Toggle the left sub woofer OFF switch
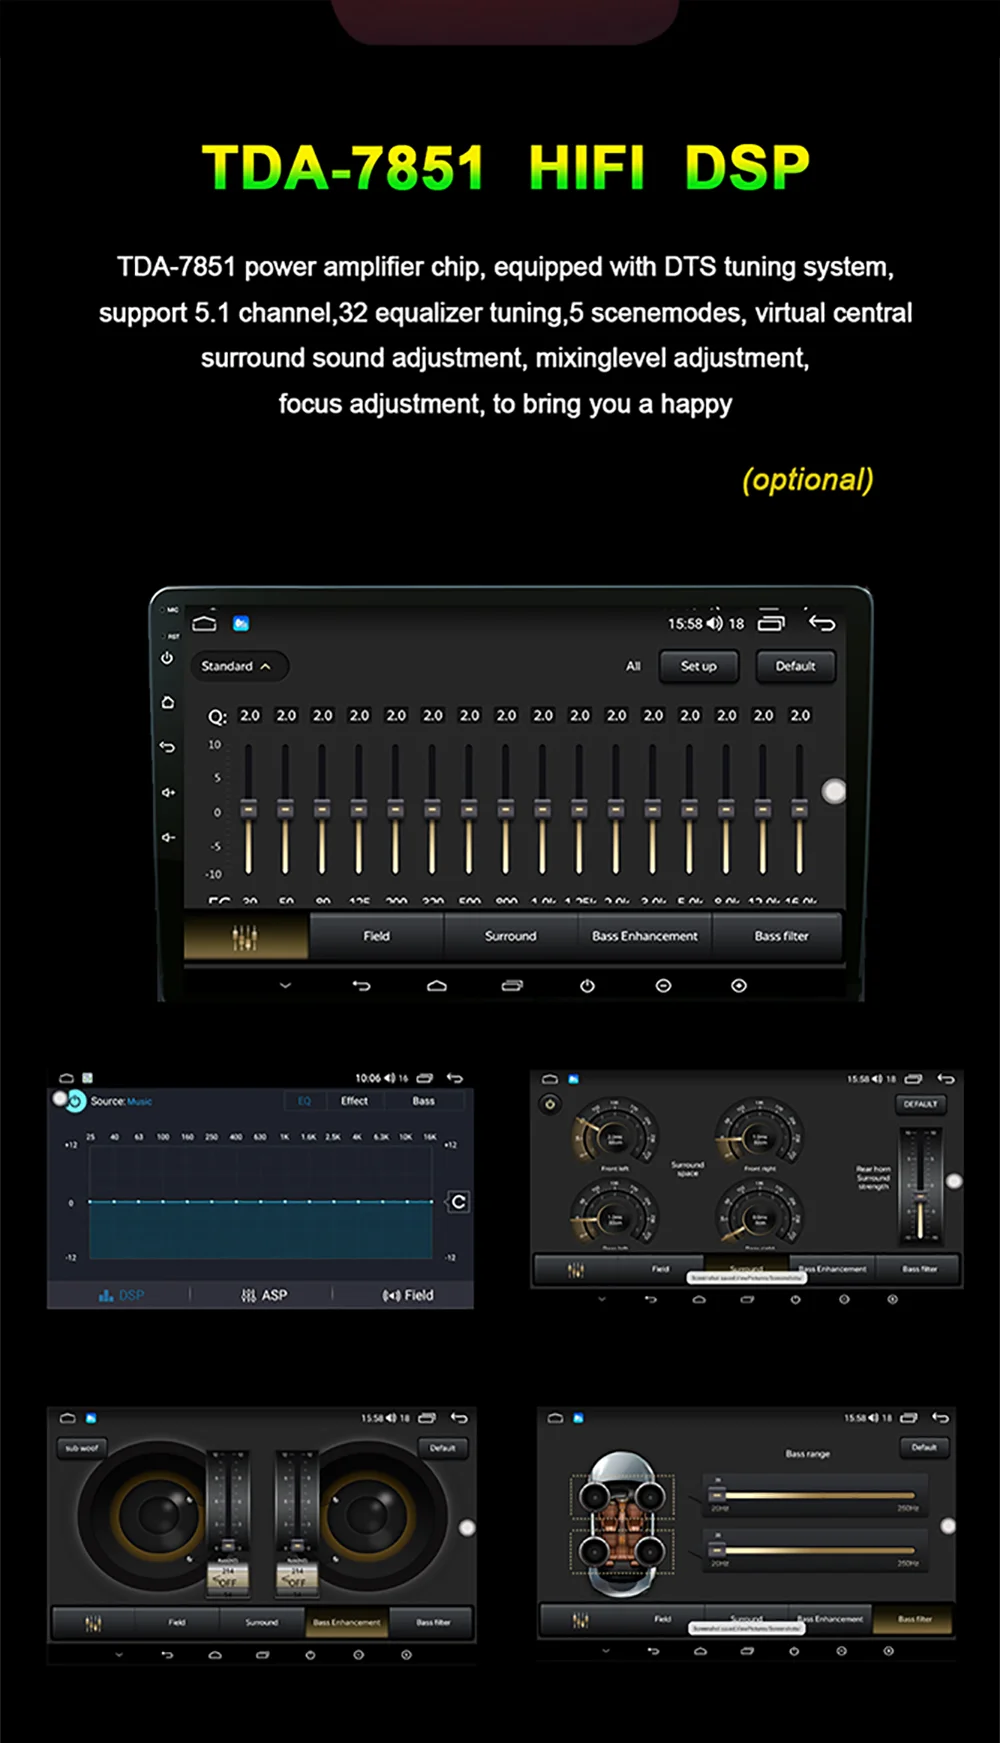 click(227, 1581)
